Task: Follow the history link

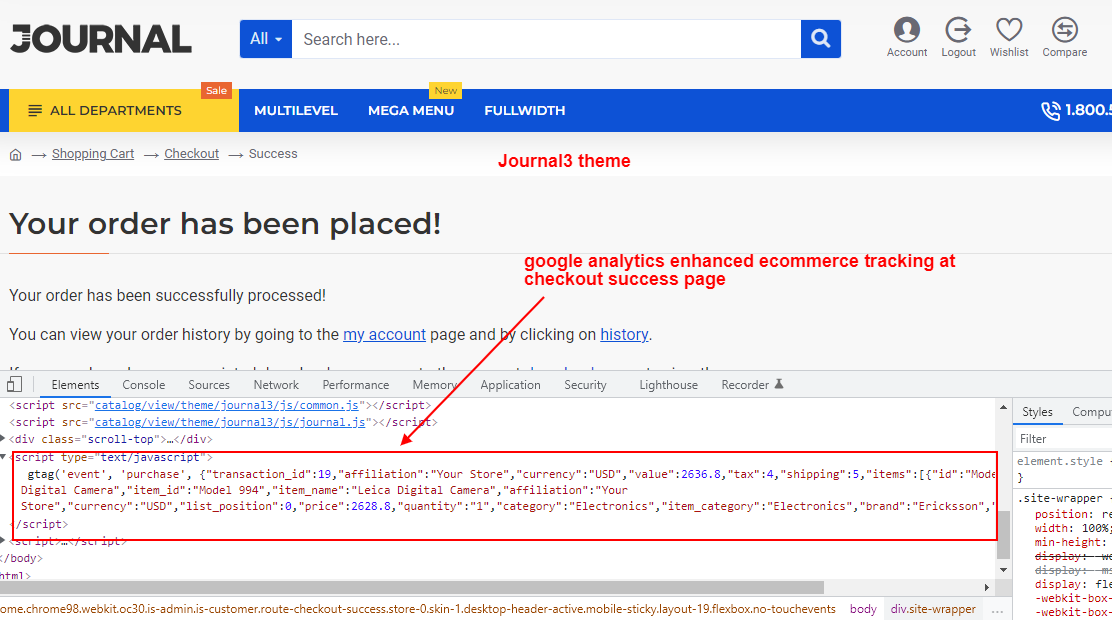Action: [624, 334]
